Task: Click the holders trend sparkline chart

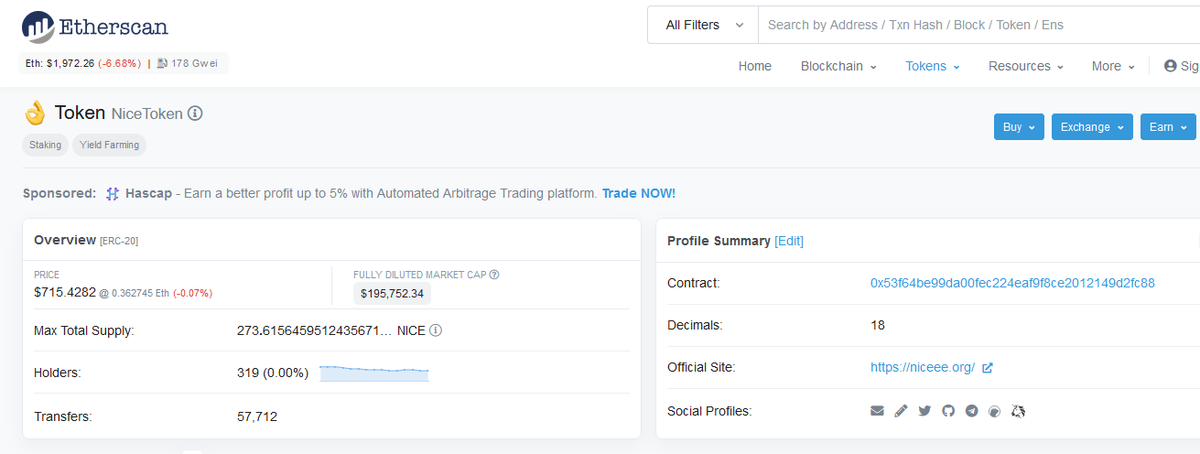Action: (374, 373)
